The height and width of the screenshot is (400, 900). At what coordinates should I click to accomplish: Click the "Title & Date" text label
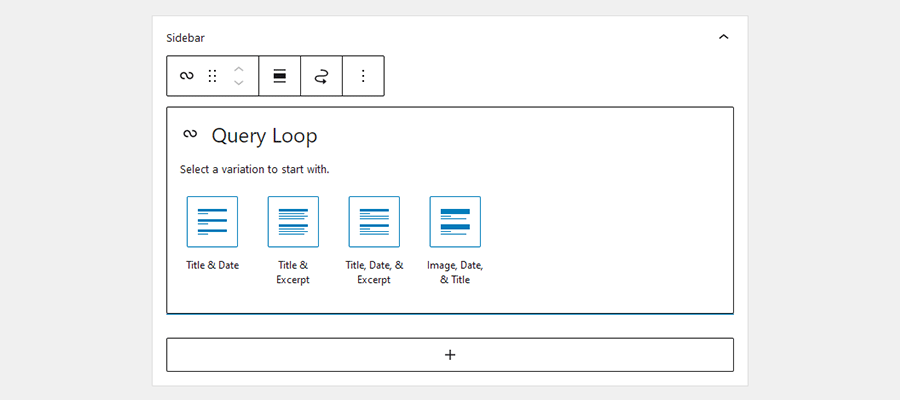pyautogui.click(x=212, y=266)
